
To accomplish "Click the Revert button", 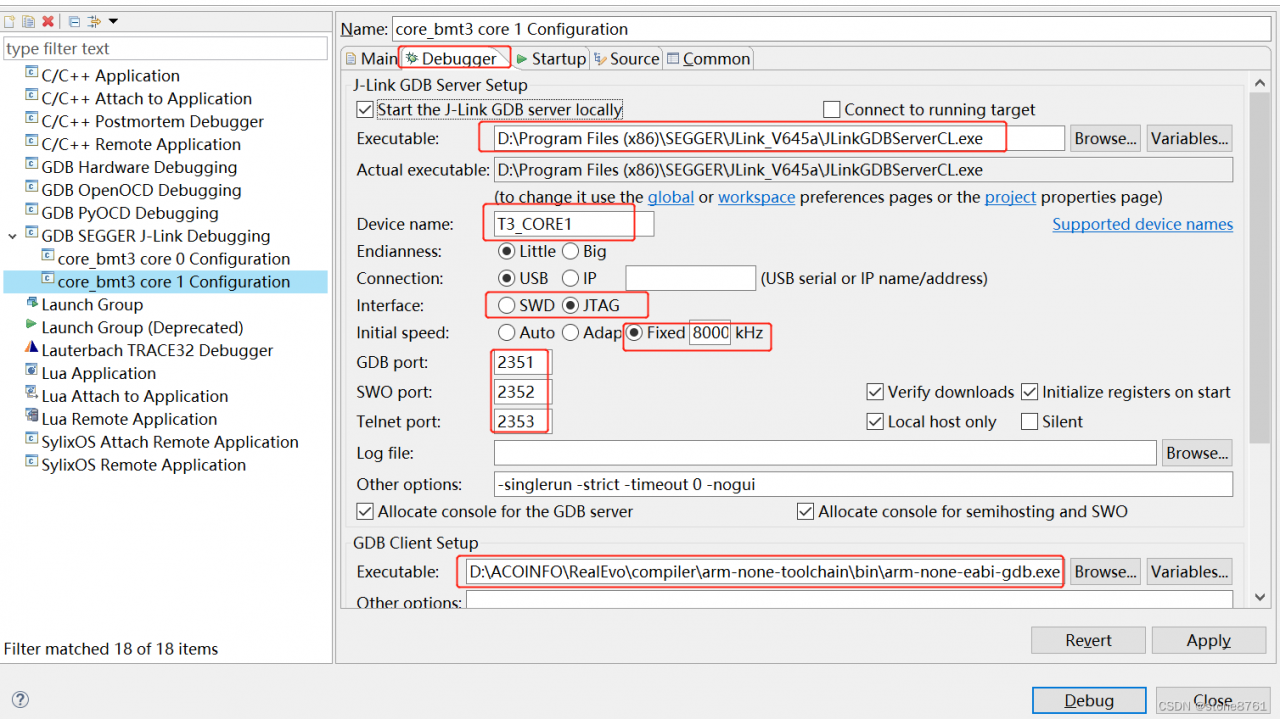I will [1088, 640].
